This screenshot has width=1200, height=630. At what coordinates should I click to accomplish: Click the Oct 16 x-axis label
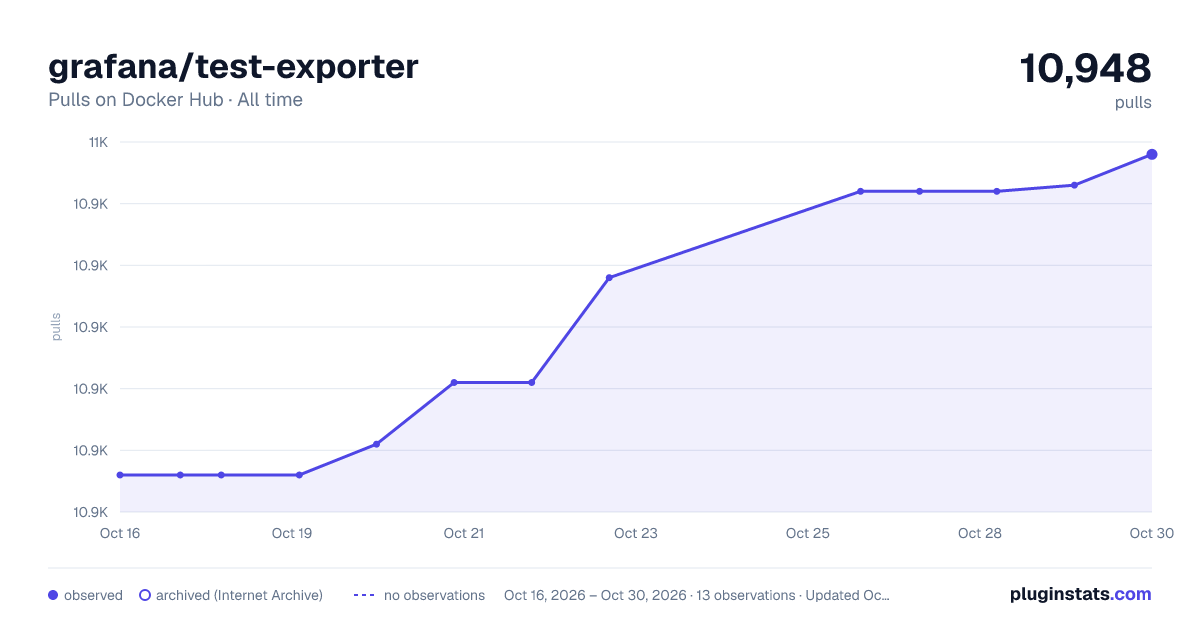coord(120,533)
